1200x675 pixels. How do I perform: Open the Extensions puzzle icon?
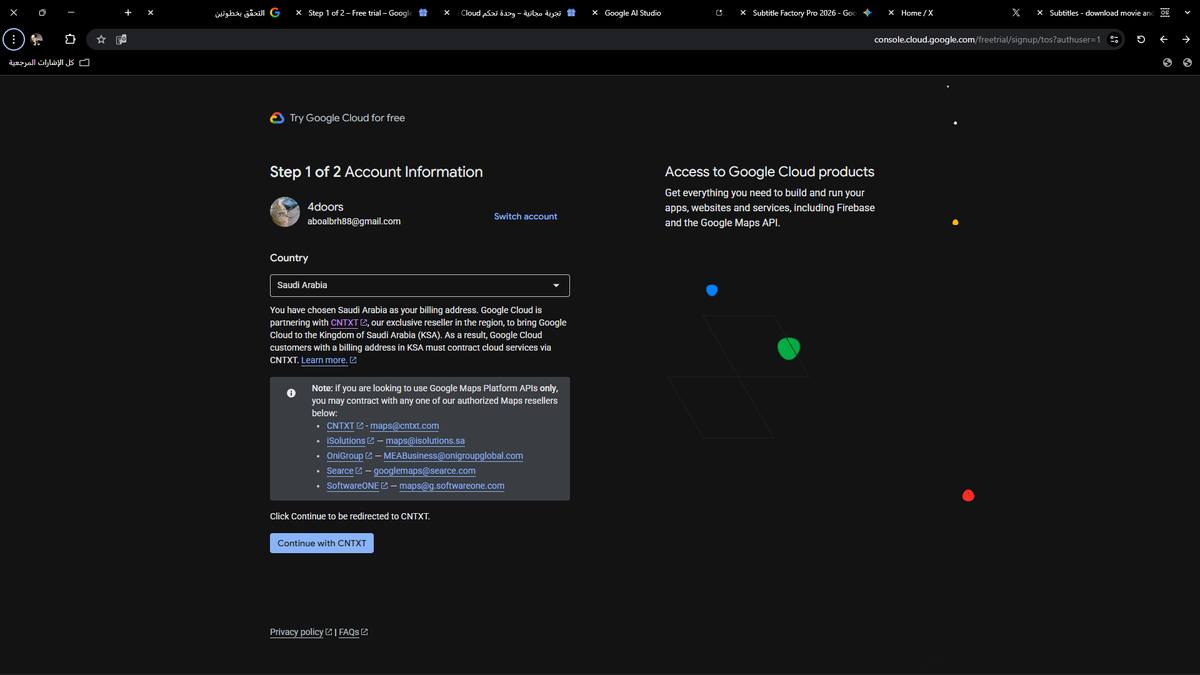(x=70, y=39)
